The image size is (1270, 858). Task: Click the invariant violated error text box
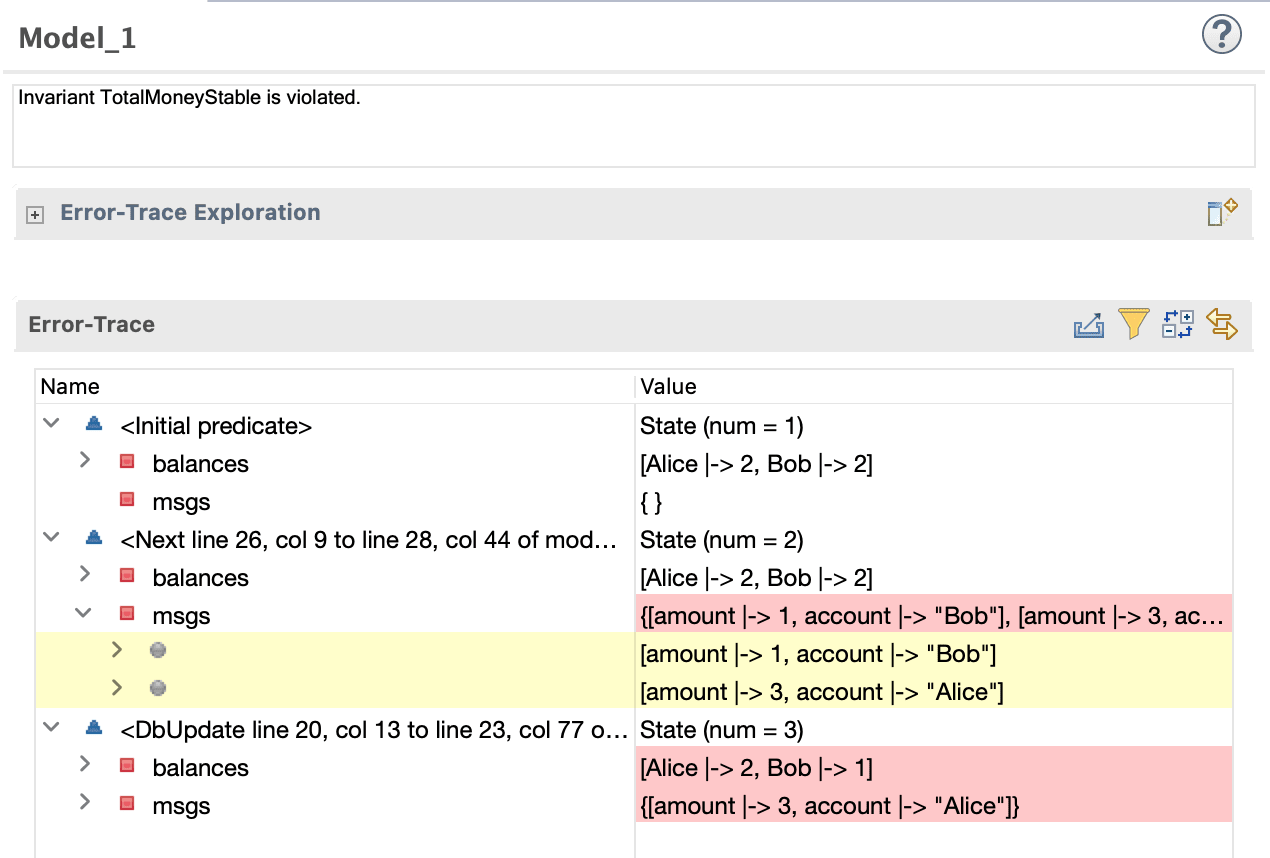(634, 126)
